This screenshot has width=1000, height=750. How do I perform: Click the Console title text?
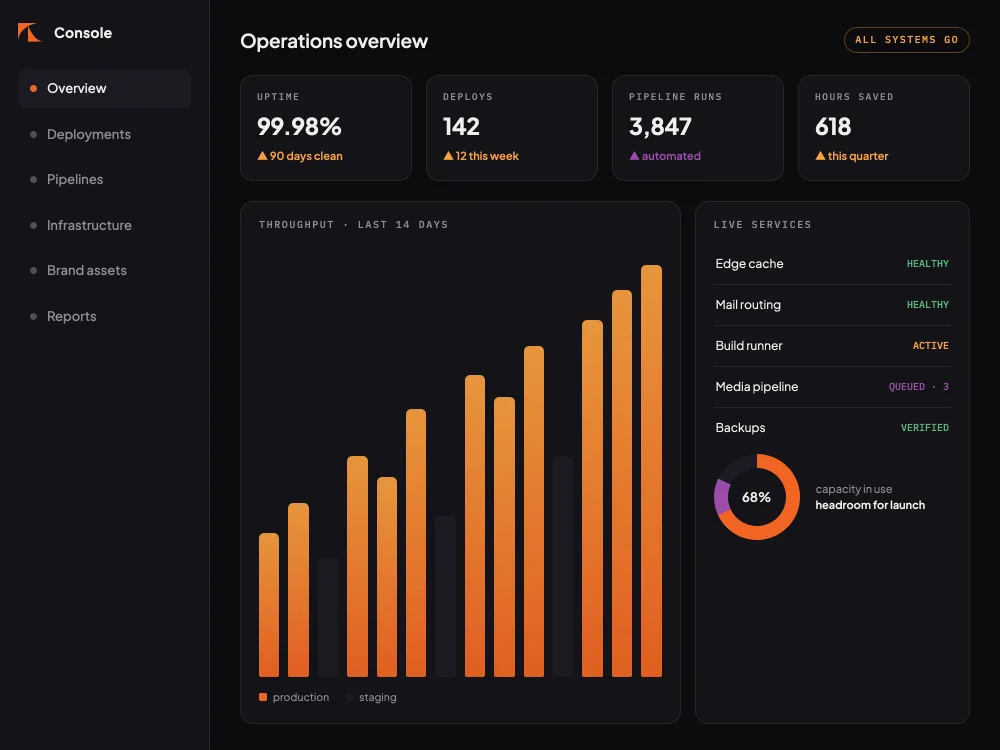pos(83,33)
